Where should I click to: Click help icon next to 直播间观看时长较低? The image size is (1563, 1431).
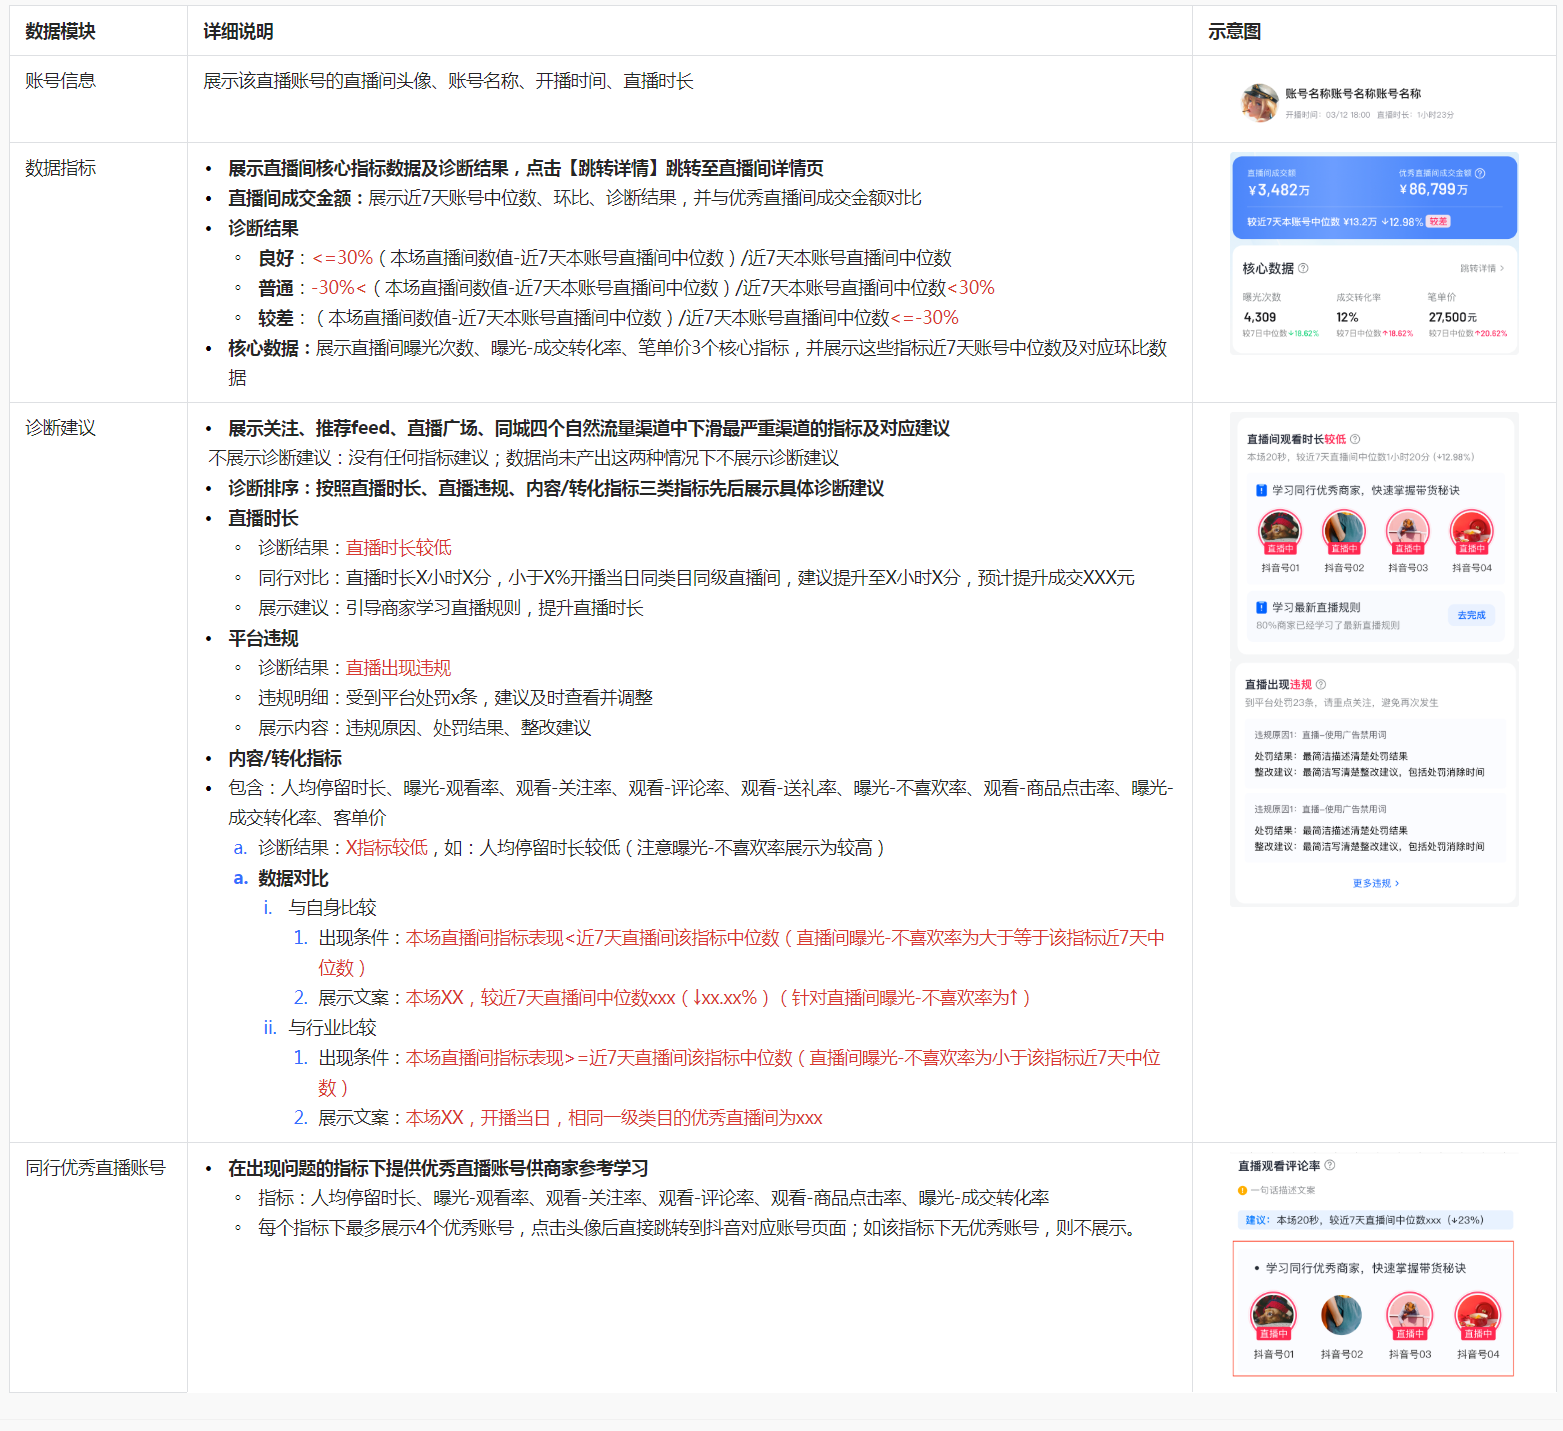click(1355, 439)
